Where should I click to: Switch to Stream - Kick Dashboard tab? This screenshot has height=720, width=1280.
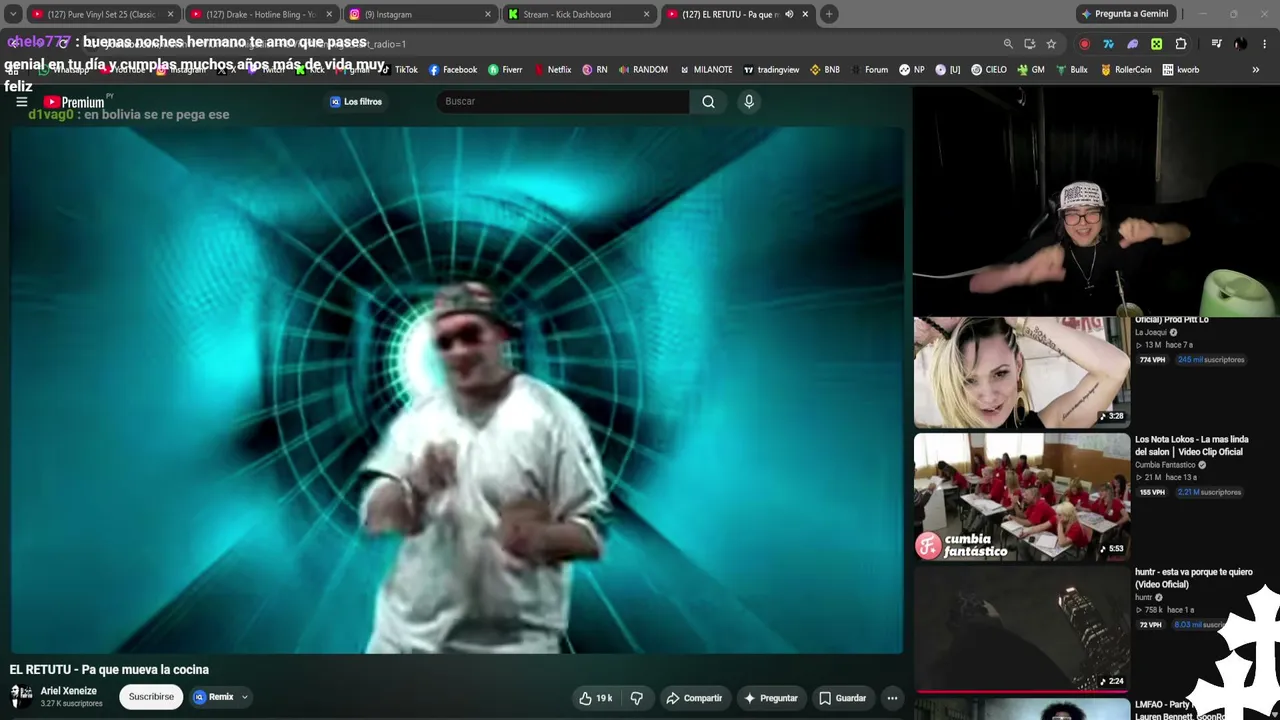click(x=579, y=14)
